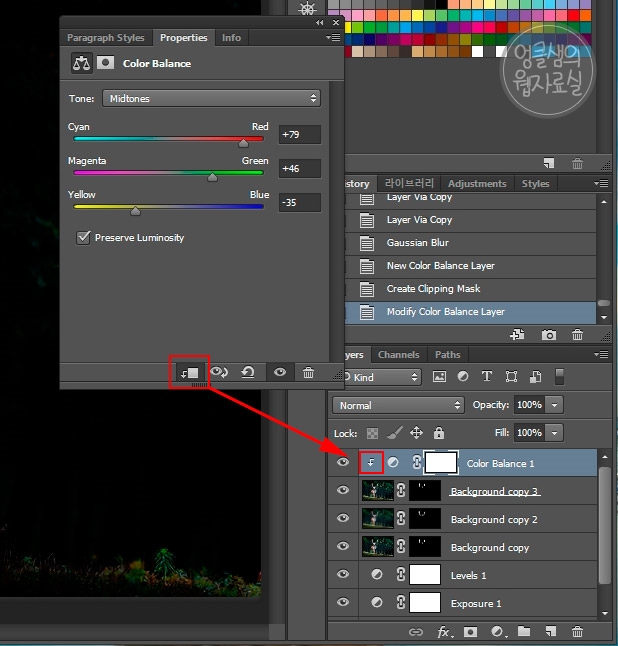Hide the Background copy 3 layer
618x646 pixels.
tap(343, 490)
